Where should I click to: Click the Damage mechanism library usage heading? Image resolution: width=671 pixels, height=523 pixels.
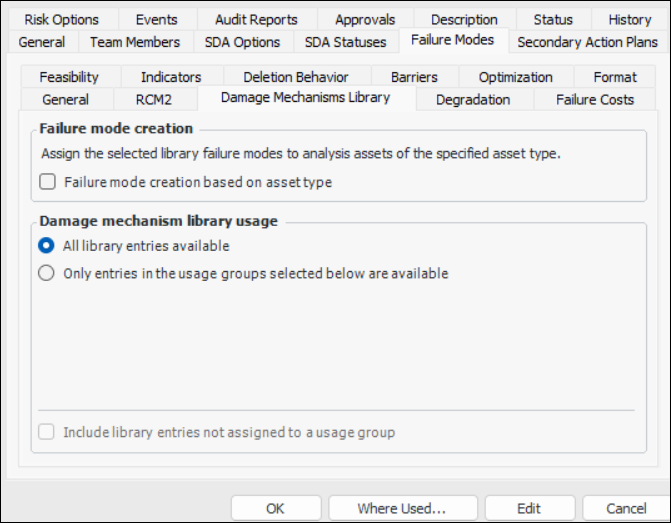(x=158, y=221)
